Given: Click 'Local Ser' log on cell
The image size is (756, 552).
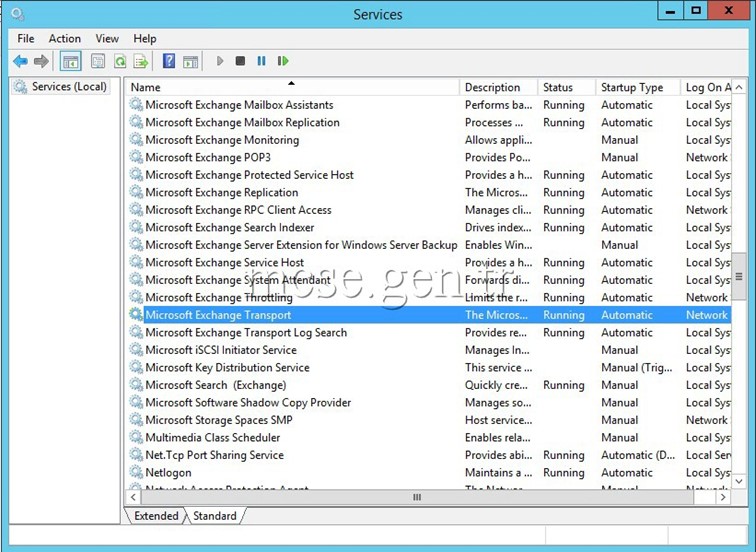Looking at the screenshot, I should pos(708,455).
